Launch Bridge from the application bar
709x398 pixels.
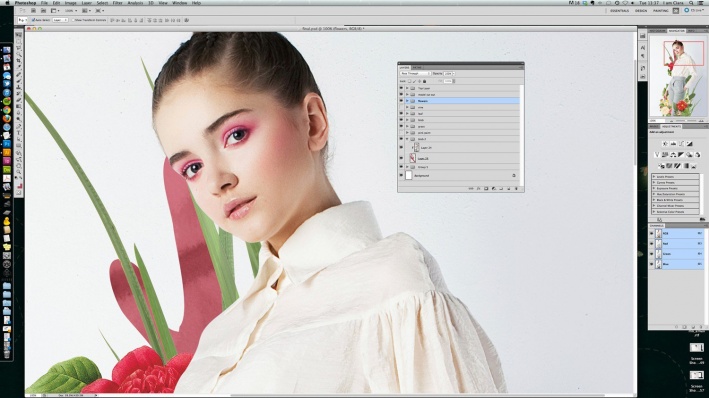click(x=33, y=10)
